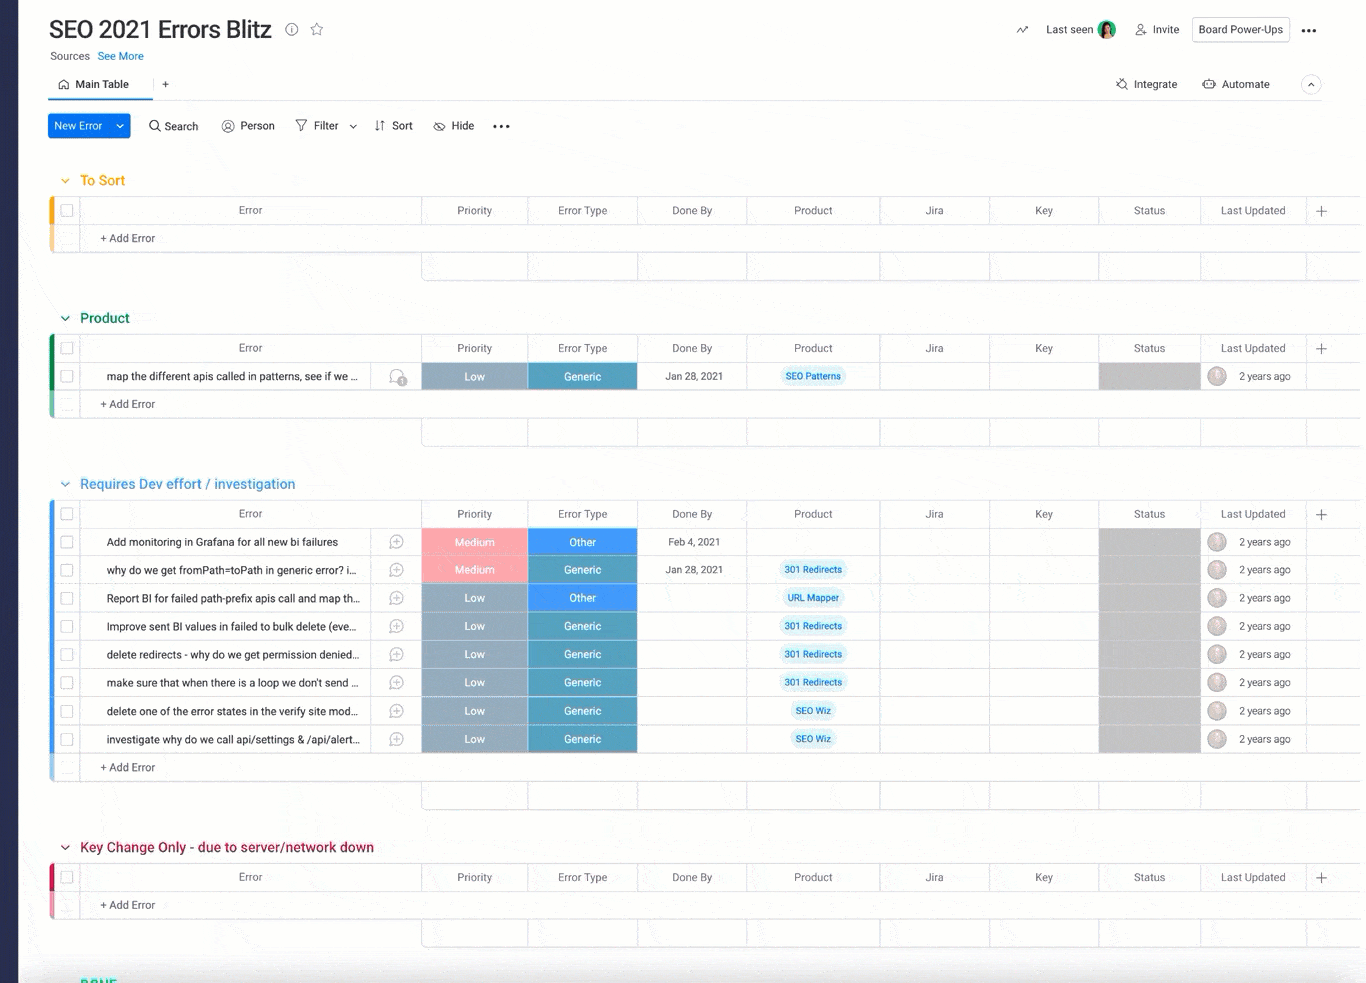Star the SEO 2021 Errors Blitz board
Viewport: 1366px width, 983px height.
click(317, 29)
